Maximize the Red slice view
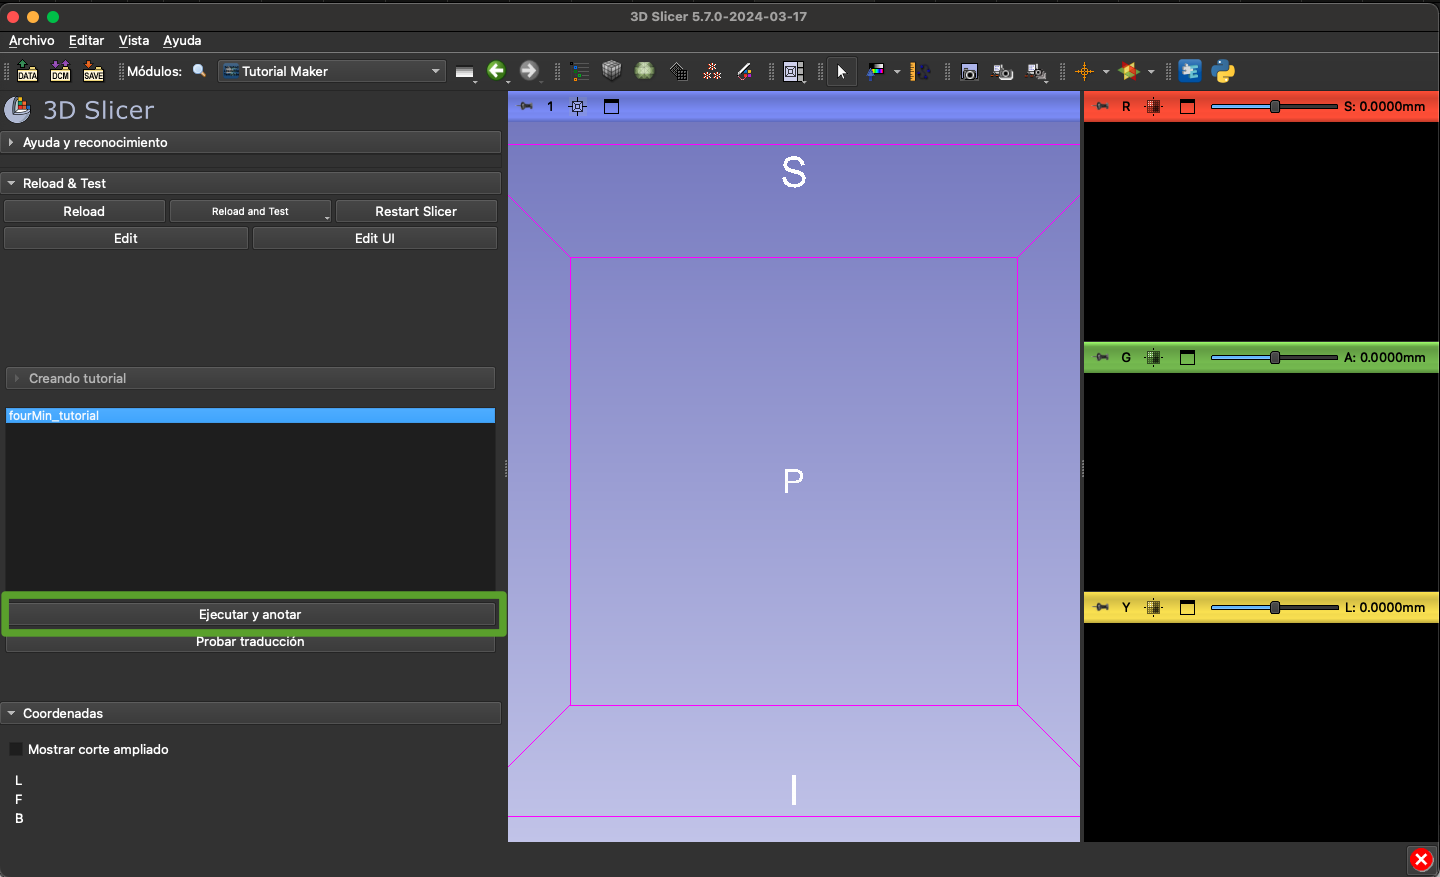Viewport: 1440px width, 877px height. 1188,106
